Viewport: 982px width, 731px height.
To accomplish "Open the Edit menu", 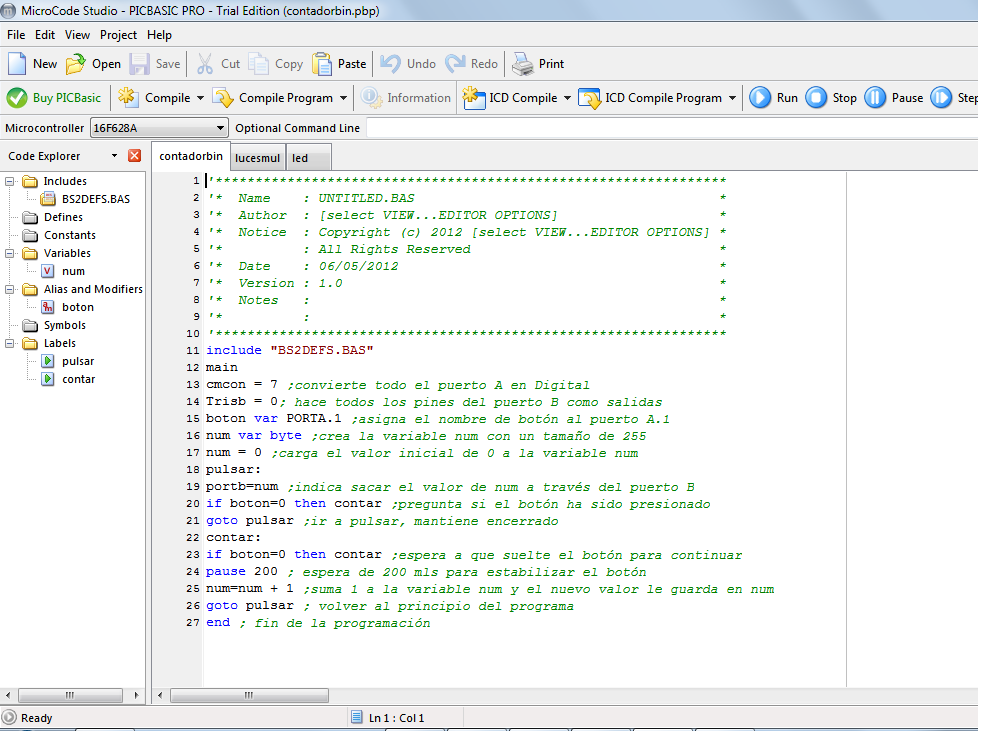I will (x=45, y=35).
